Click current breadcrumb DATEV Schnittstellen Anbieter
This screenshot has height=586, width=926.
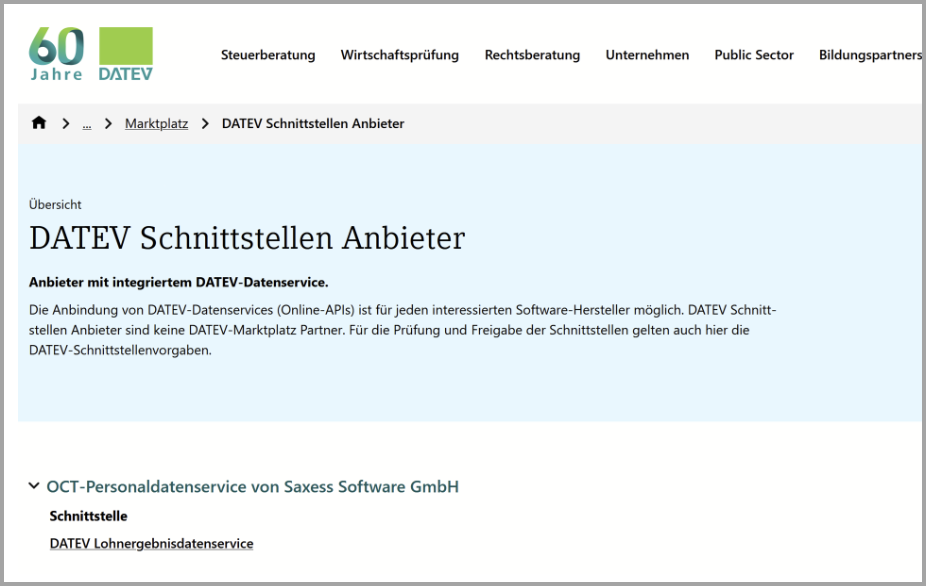pyautogui.click(x=313, y=123)
